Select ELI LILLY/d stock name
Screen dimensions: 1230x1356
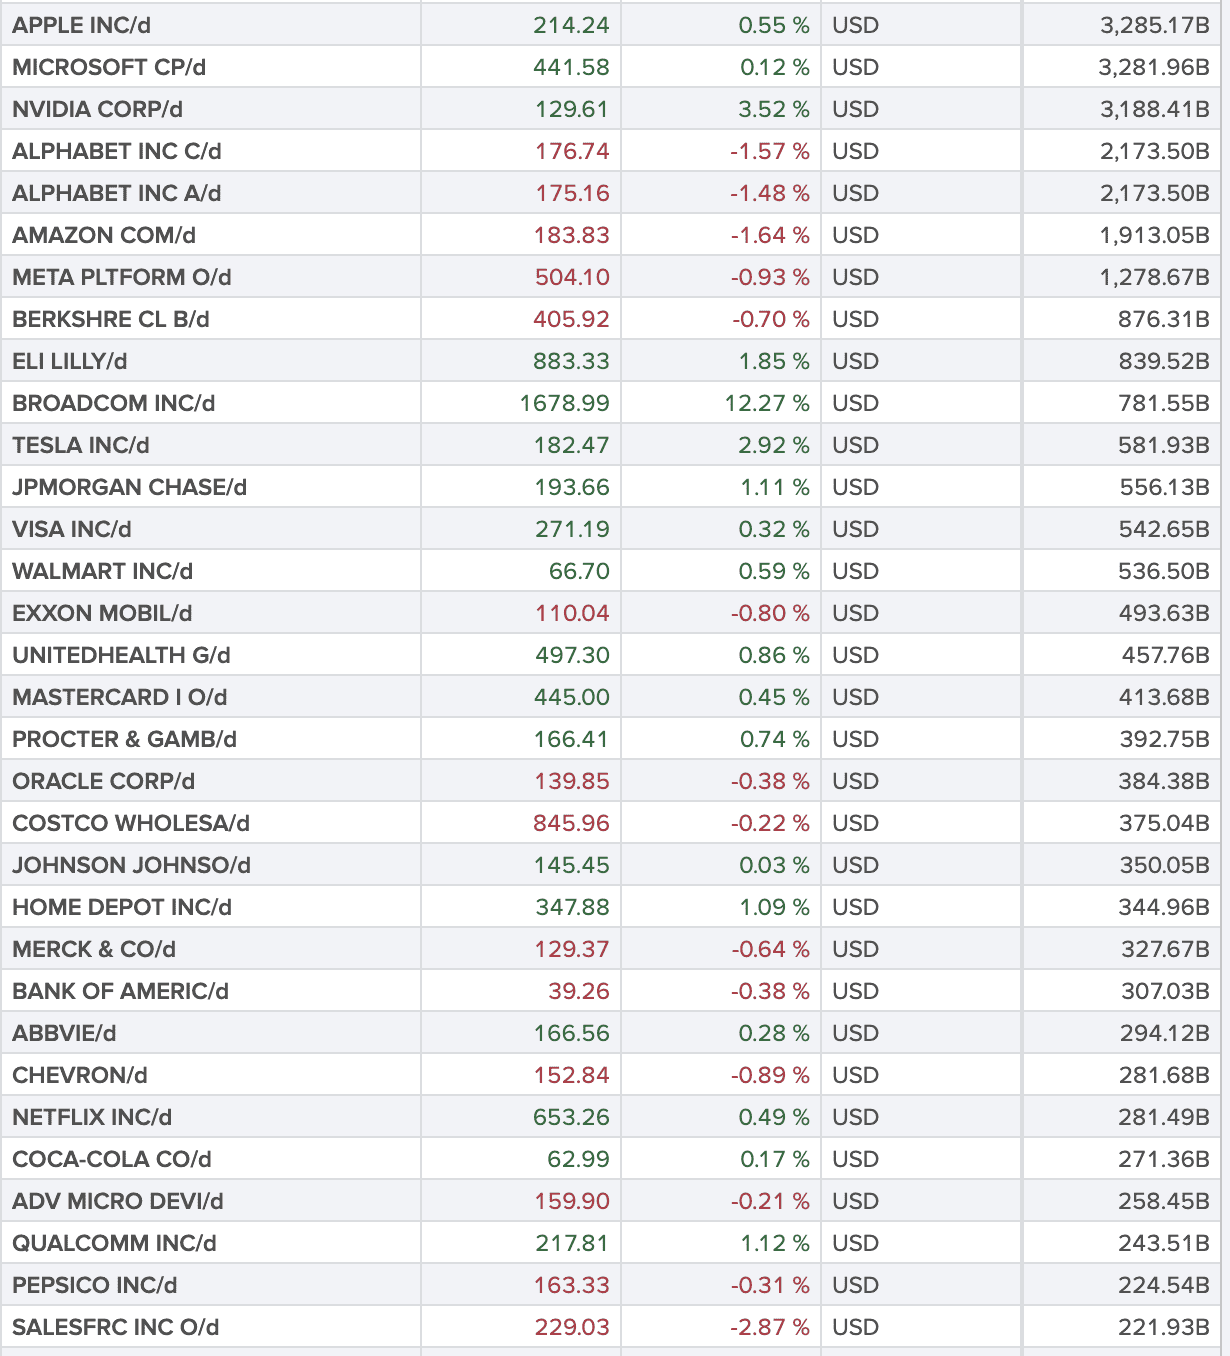pyautogui.click(x=70, y=361)
